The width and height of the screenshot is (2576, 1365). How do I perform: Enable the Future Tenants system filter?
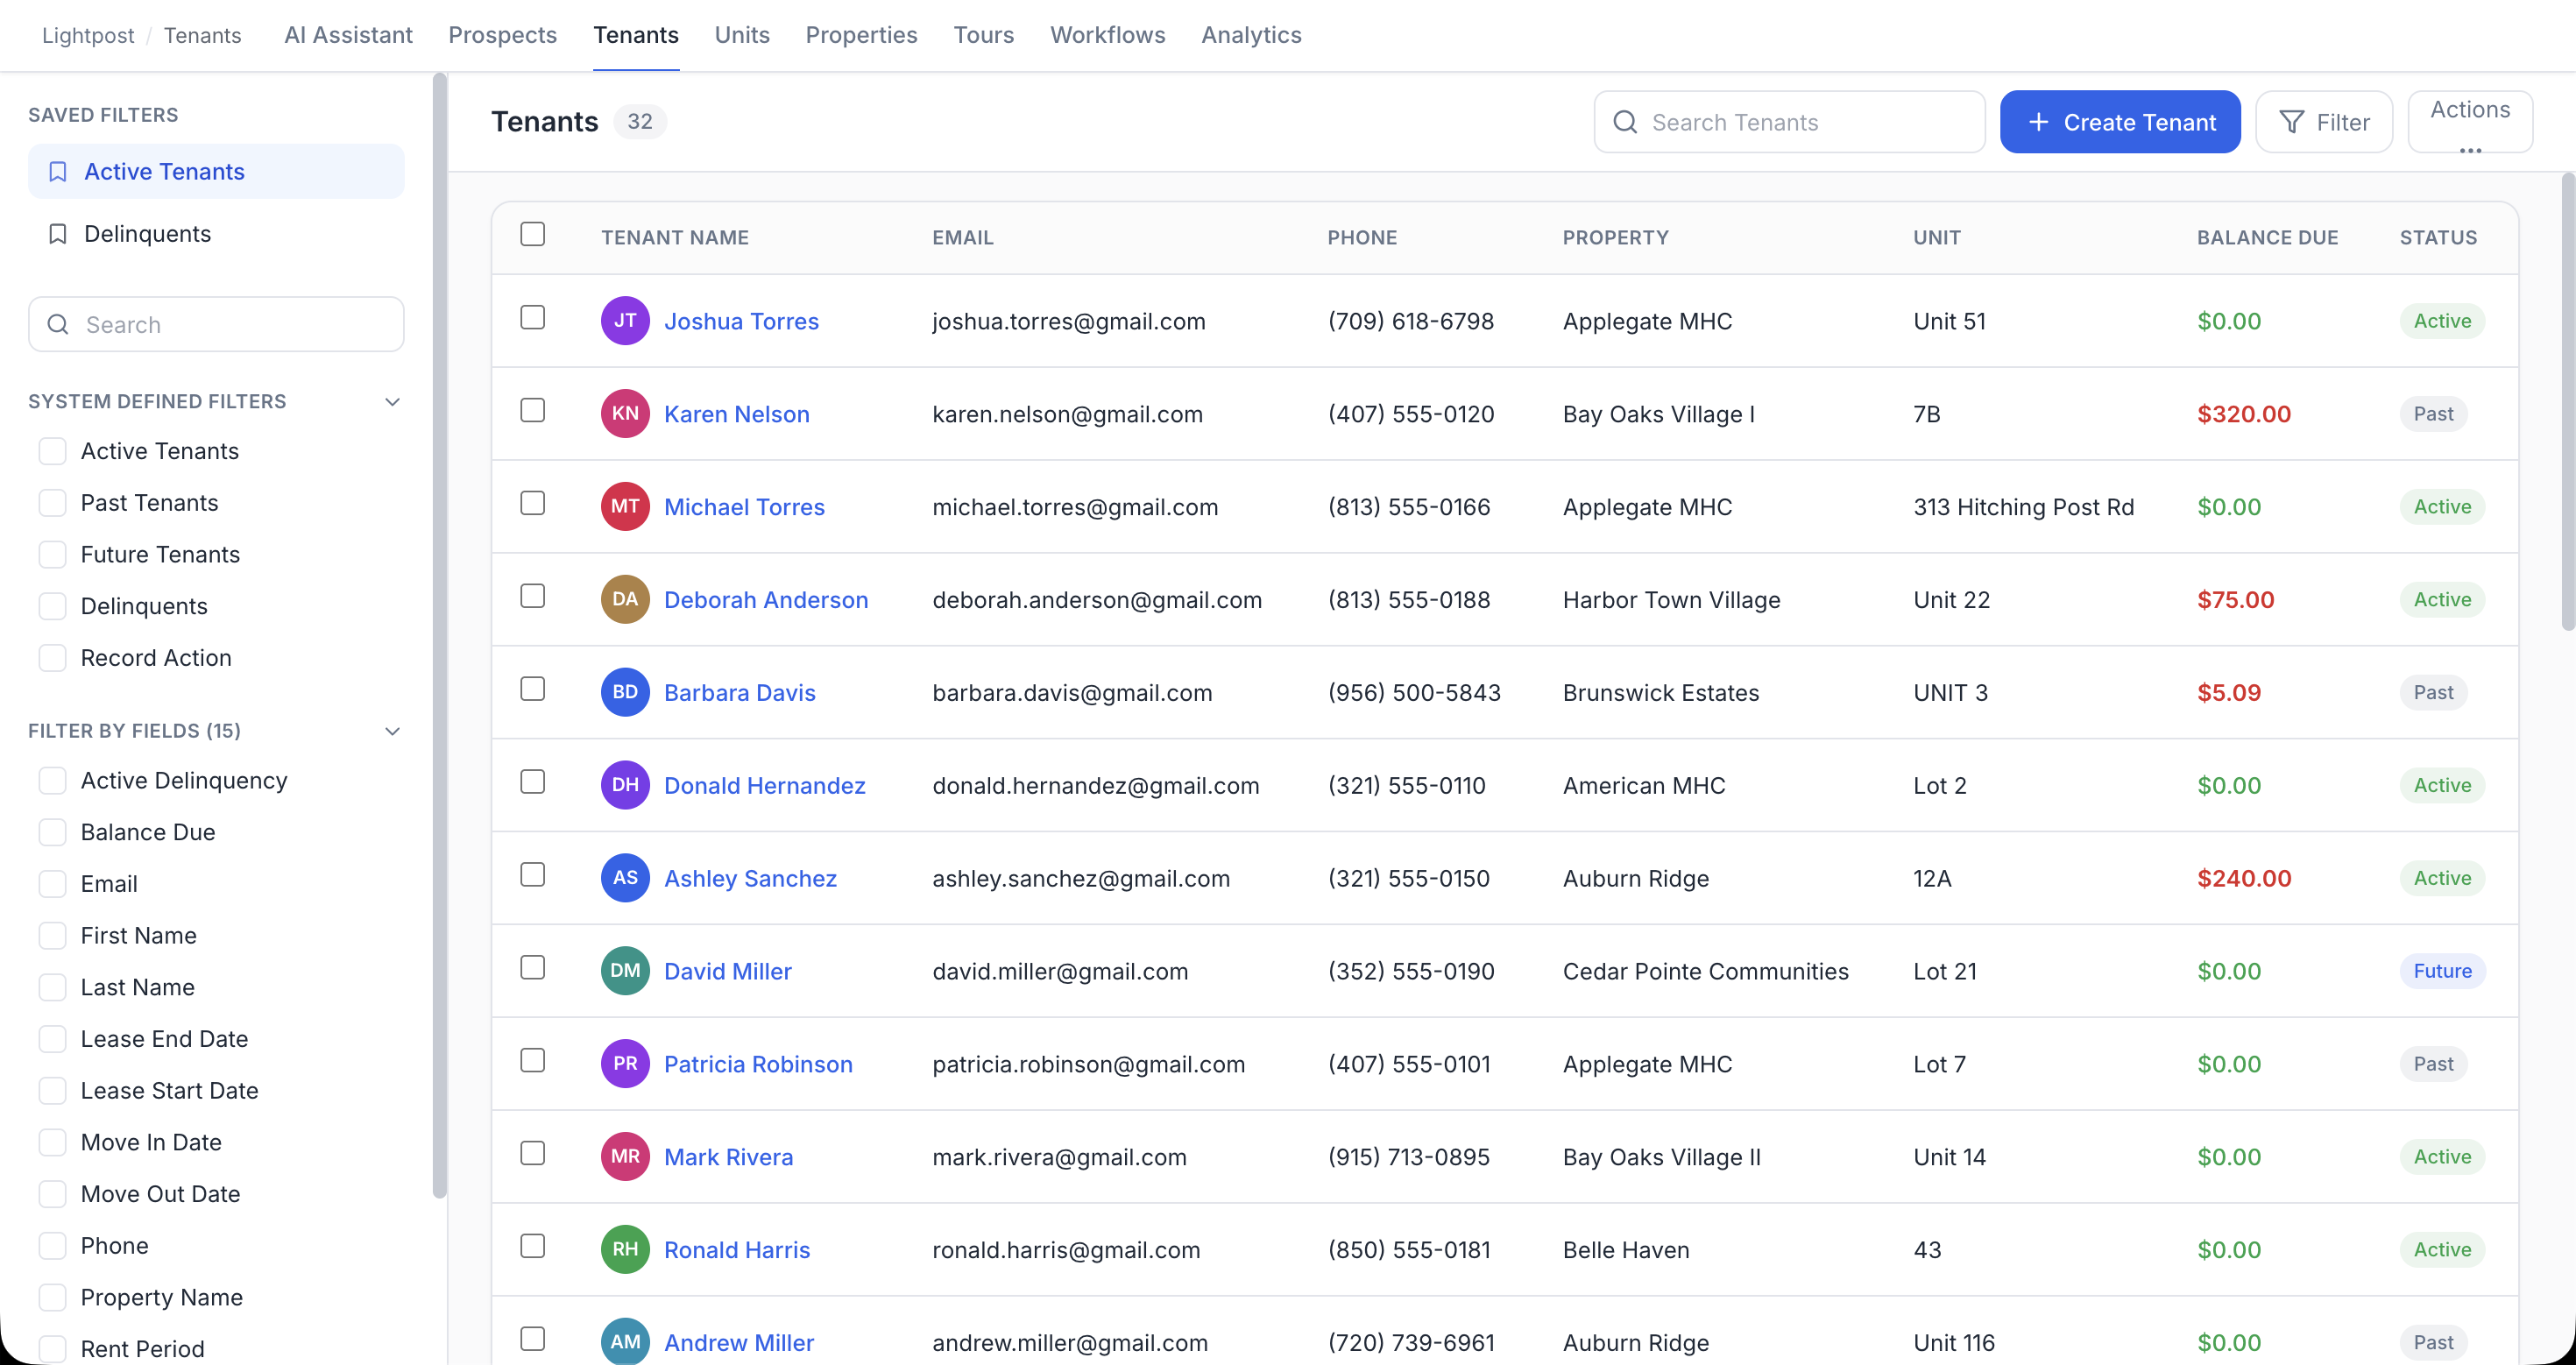coord(52,555)
